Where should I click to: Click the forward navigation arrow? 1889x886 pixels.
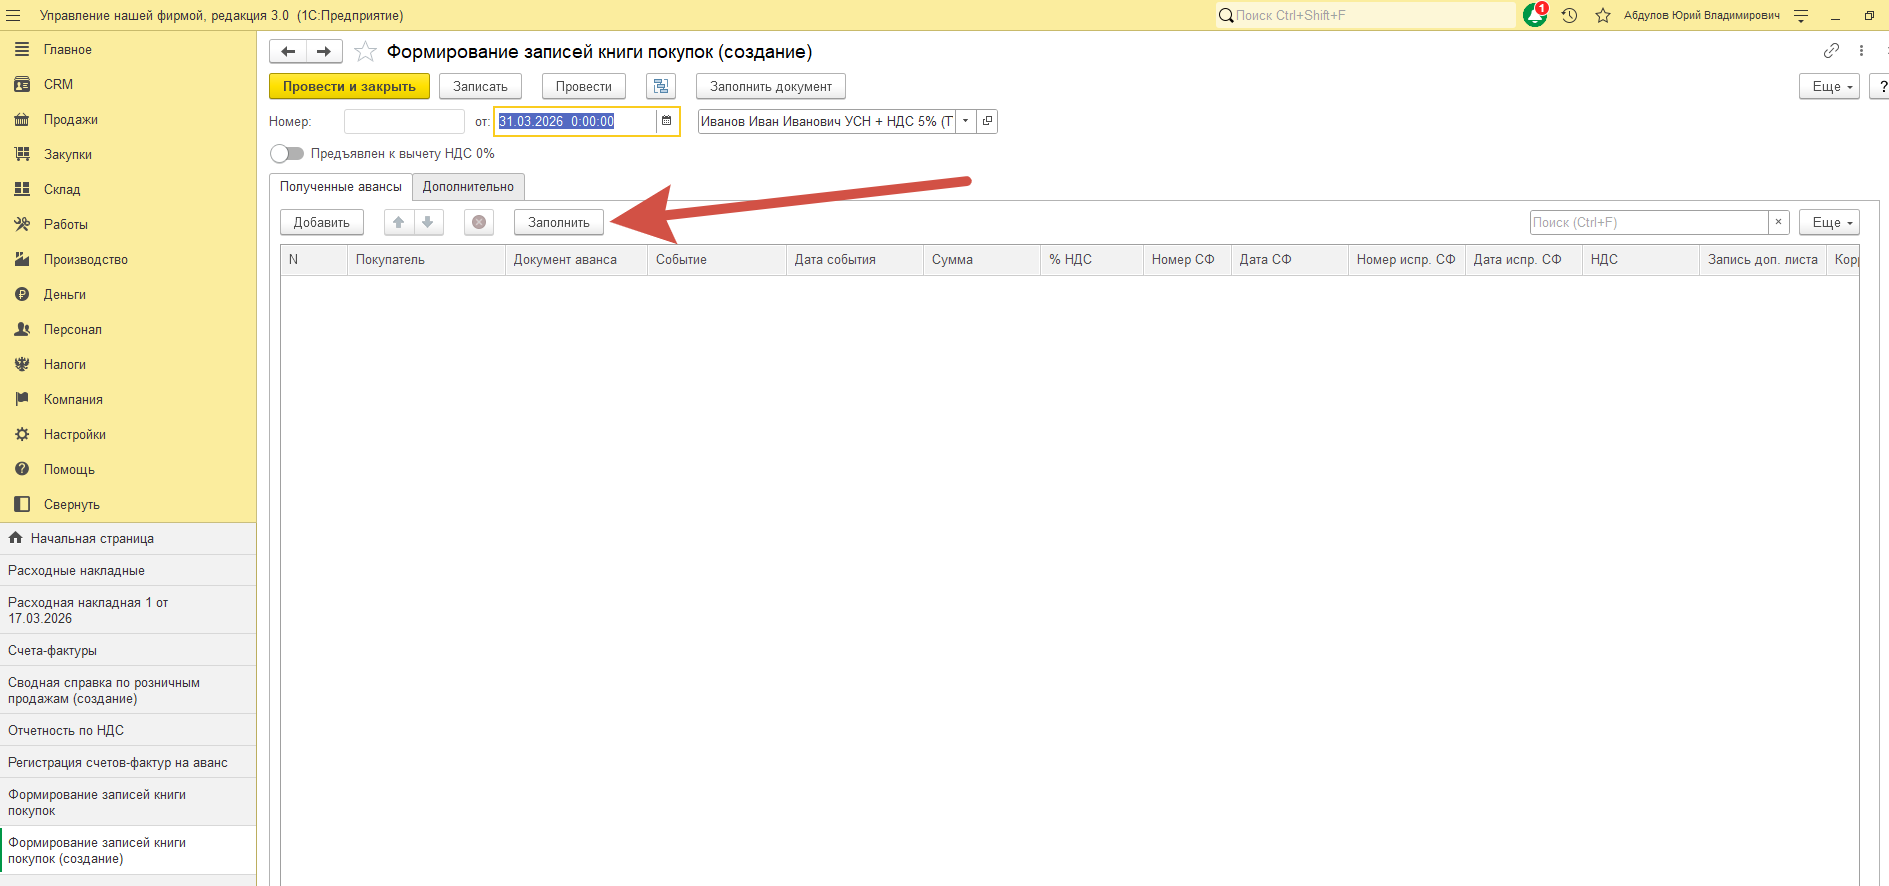pos(324,52)
